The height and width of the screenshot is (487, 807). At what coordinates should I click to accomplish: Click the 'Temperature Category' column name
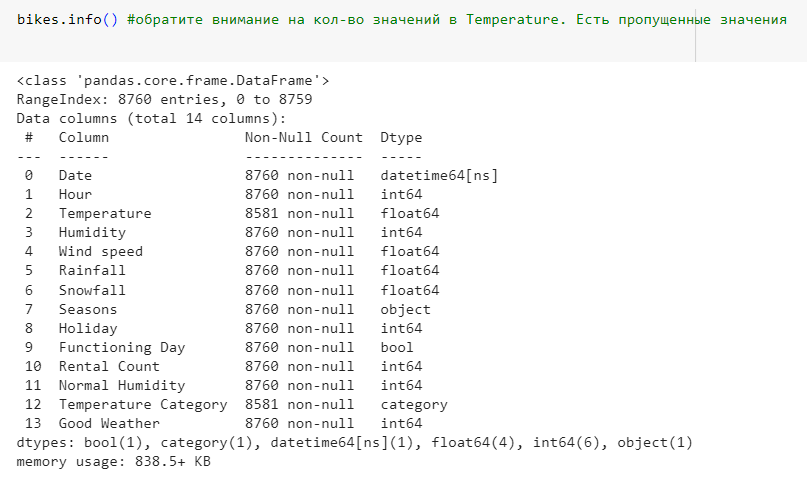point(142,404)
